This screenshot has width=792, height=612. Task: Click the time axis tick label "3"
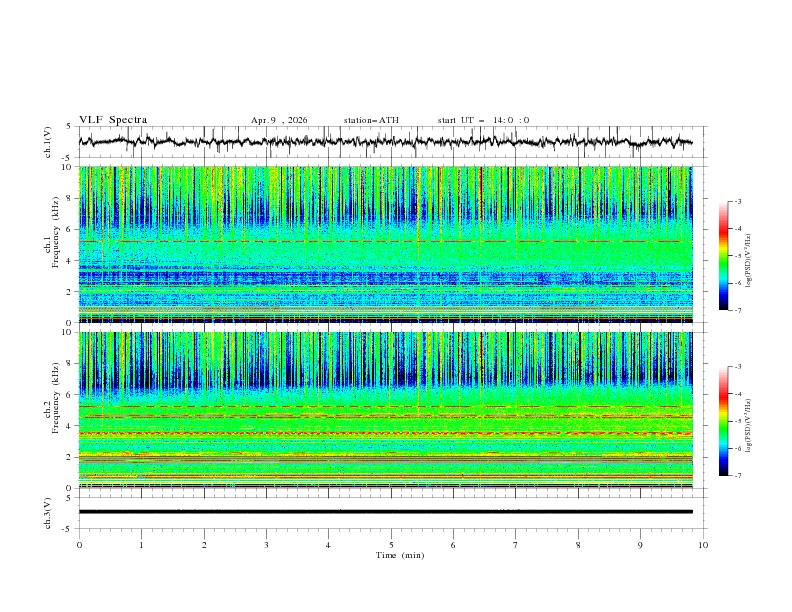click(x=266, y=545)
